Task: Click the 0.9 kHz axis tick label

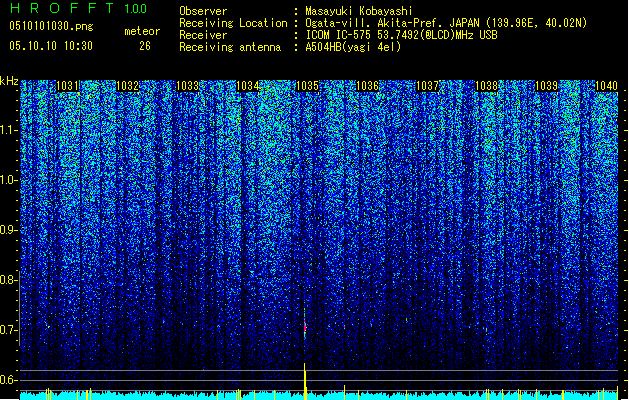Action: click(9, 230)
